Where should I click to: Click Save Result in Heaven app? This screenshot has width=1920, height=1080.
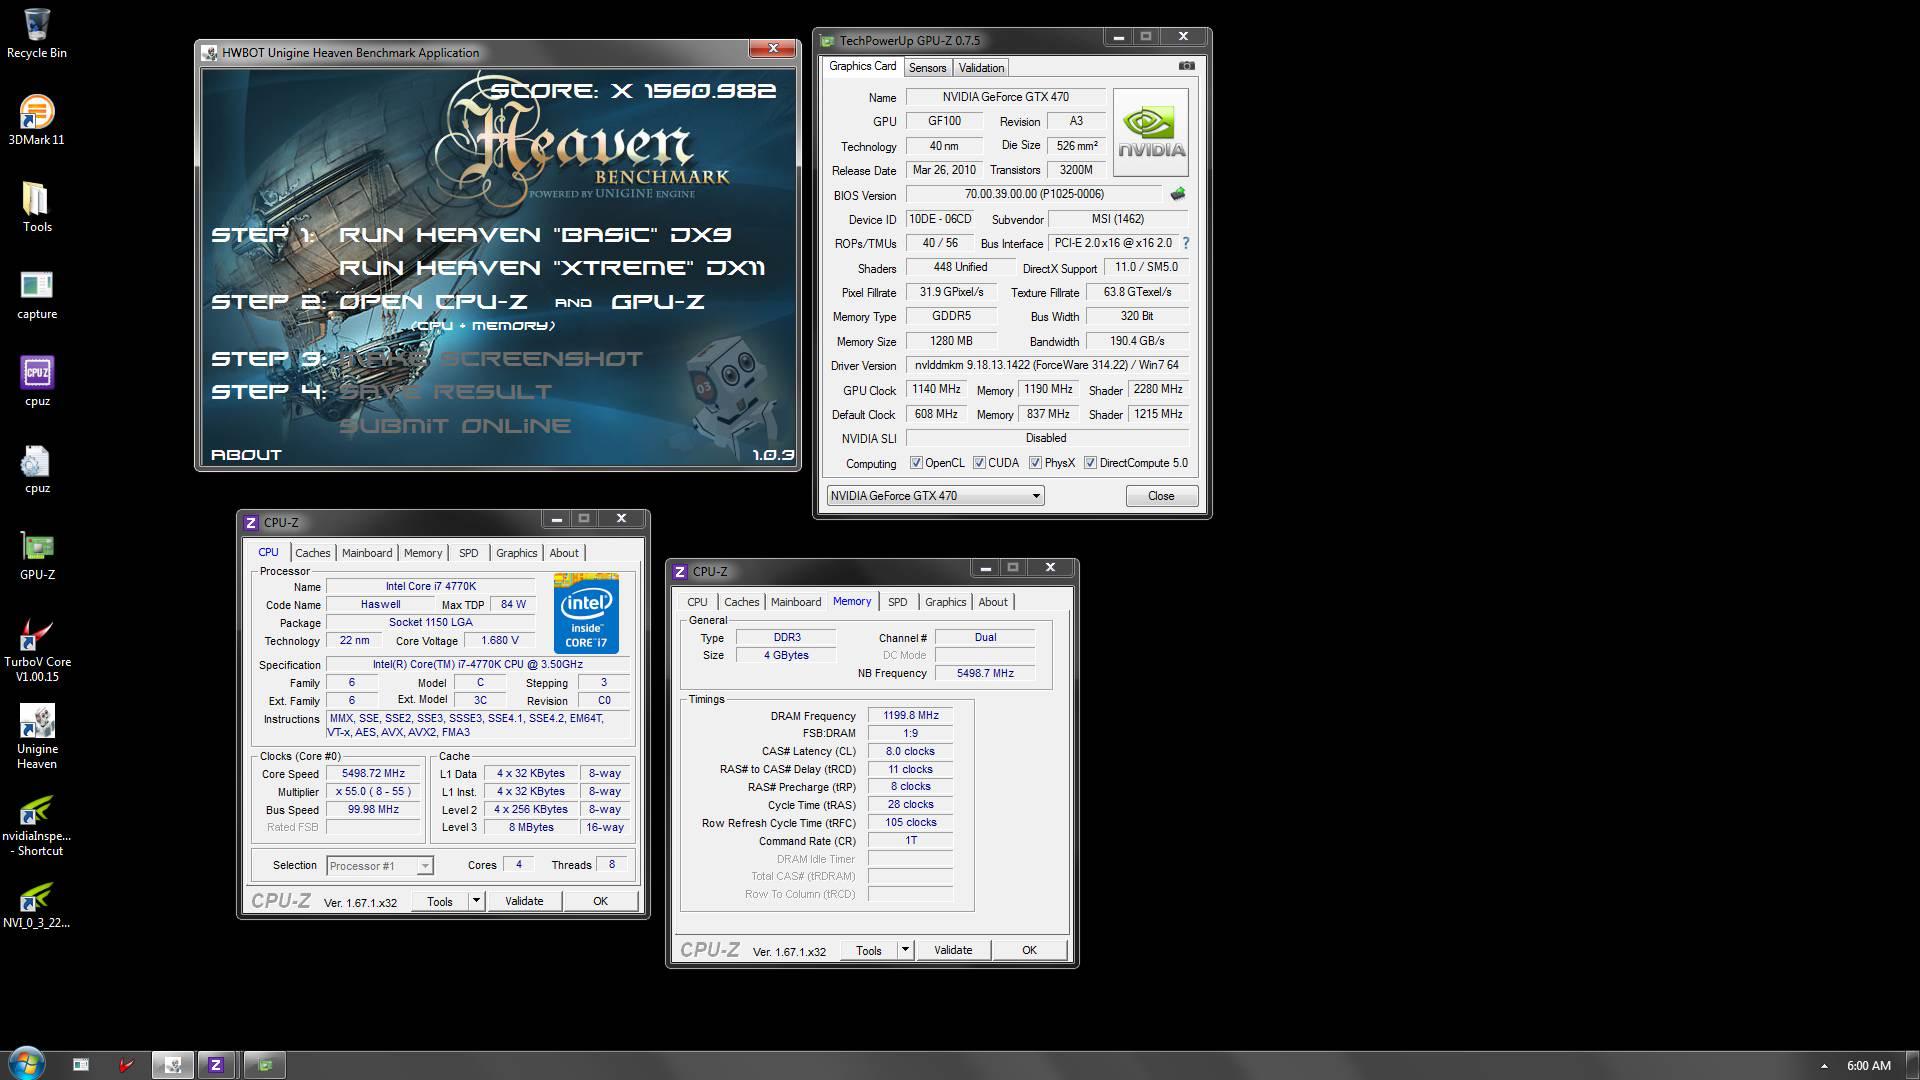(x=445, y=392)
